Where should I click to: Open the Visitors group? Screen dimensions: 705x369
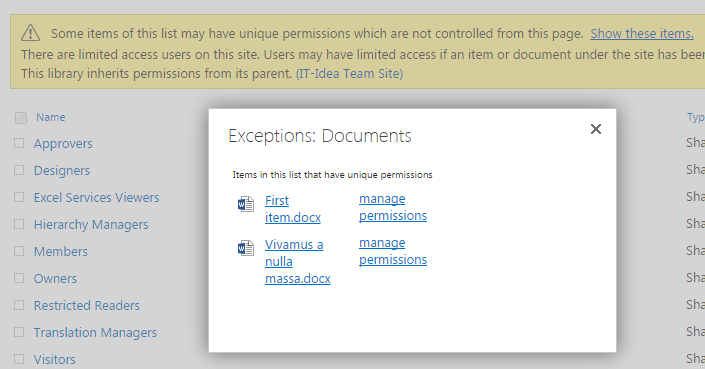pyautogui.click(x=54, y=360)
